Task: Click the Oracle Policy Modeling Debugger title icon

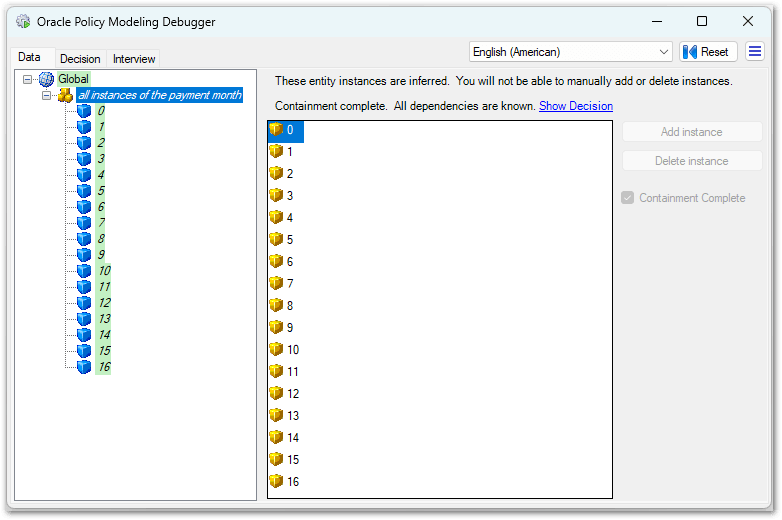Action: (x=23, y=21)
